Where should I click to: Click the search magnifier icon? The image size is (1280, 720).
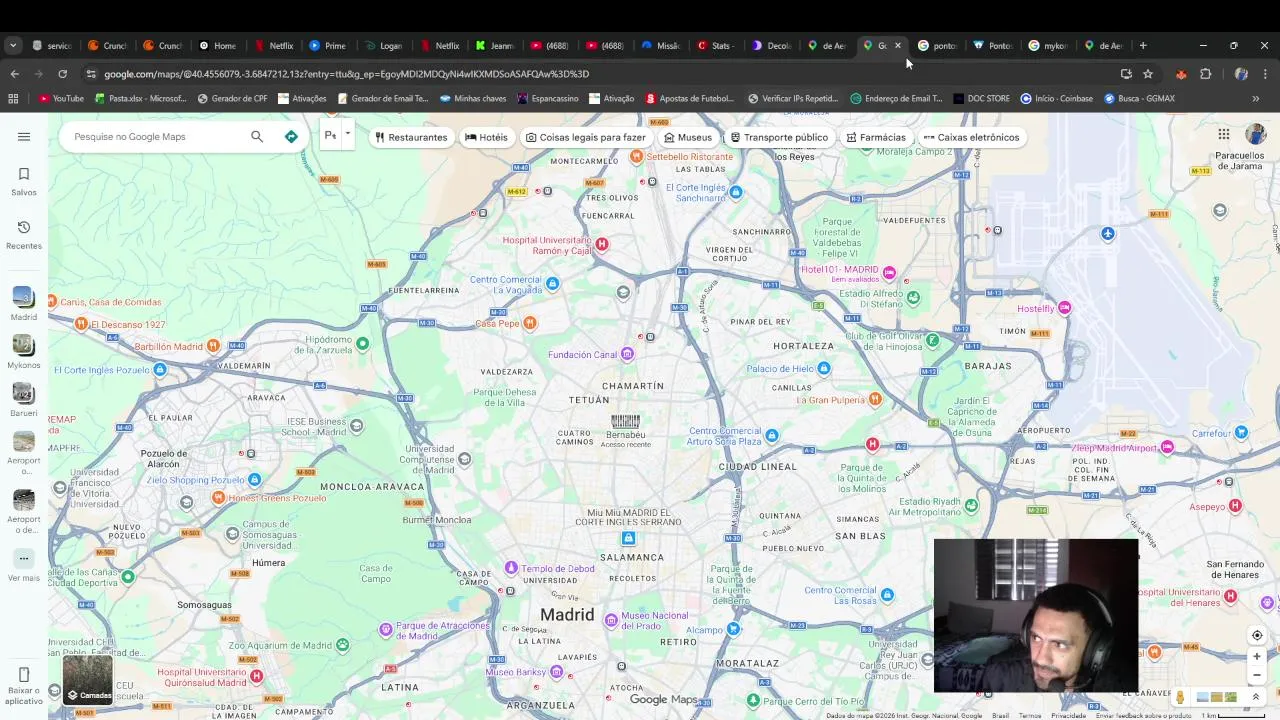click(x=257, y=137)
